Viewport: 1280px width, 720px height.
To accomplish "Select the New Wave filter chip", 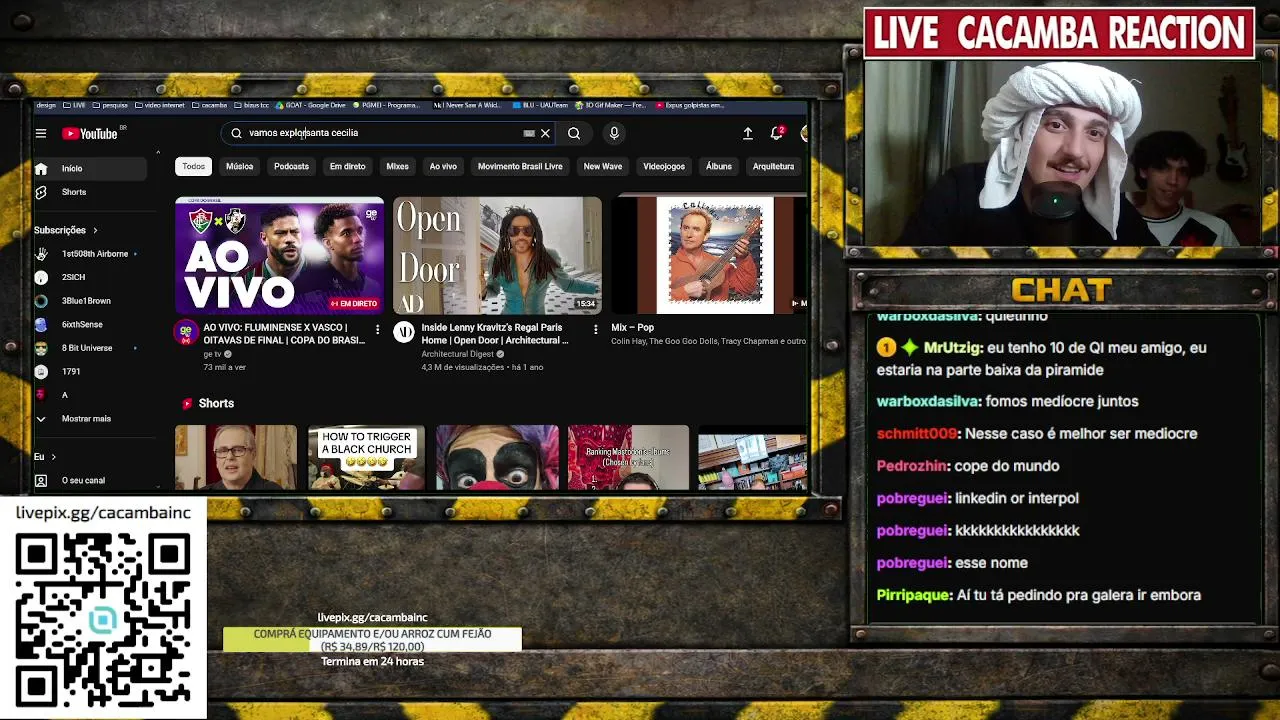I will [603, 166].
